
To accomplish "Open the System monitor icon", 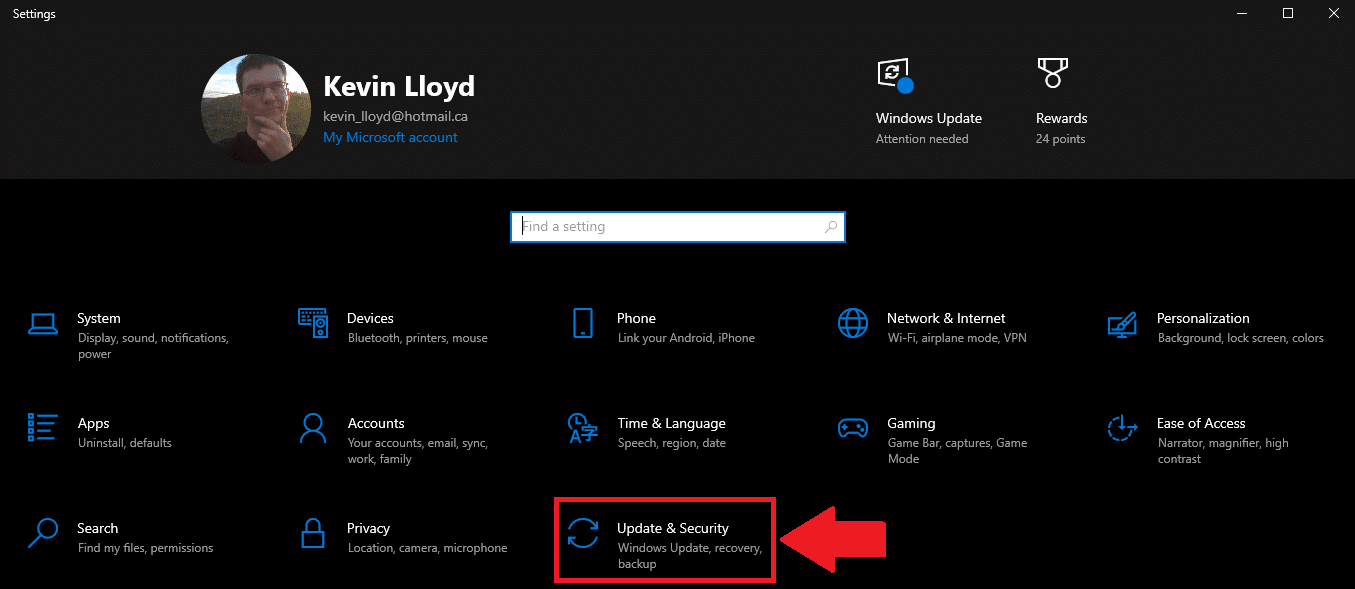I will coord(43,323).
